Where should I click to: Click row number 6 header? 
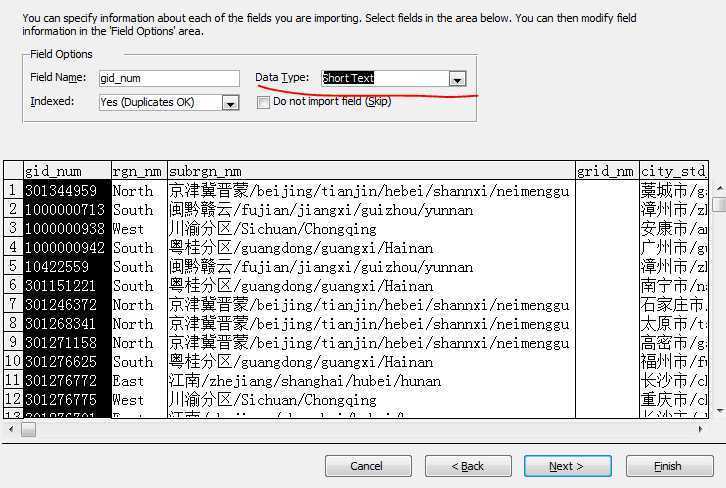[13, 285]
